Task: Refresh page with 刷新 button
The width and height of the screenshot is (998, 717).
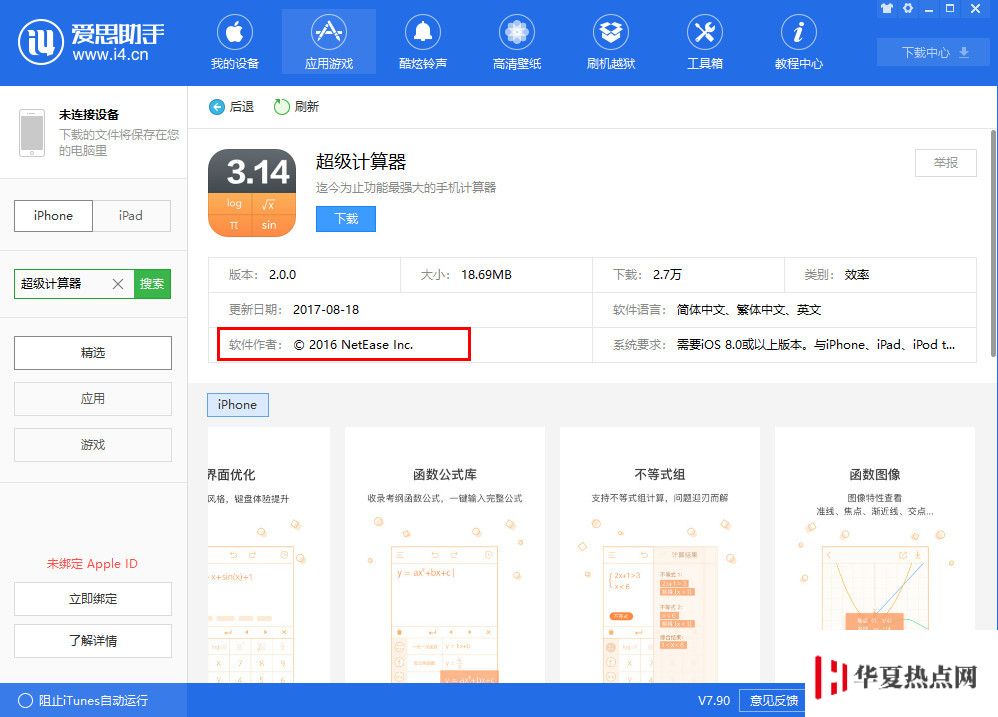Action: 296,106
